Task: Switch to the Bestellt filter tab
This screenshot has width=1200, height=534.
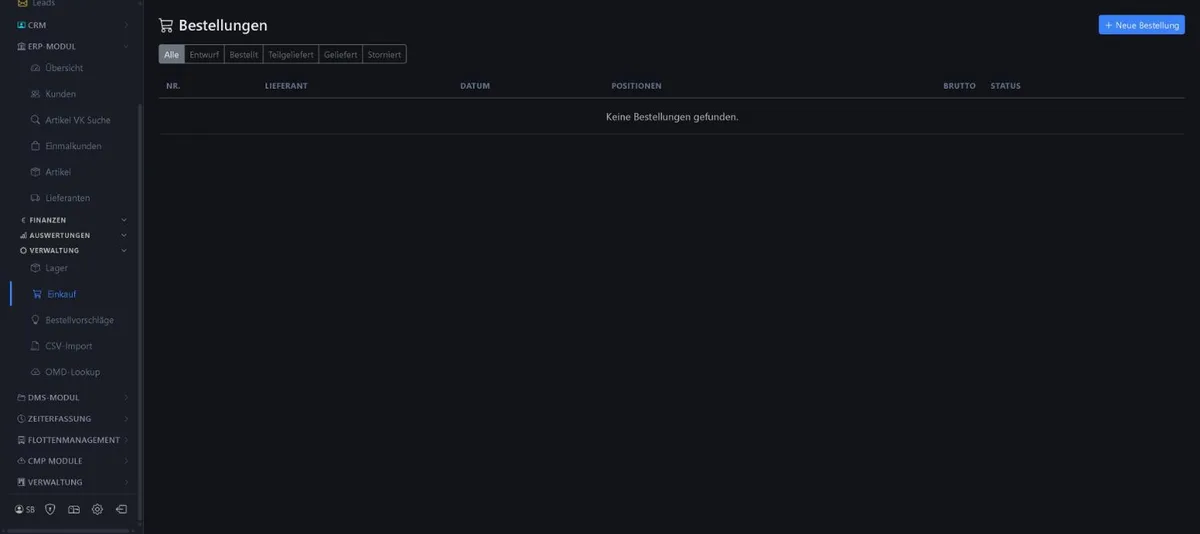Action: click(244, 55)
